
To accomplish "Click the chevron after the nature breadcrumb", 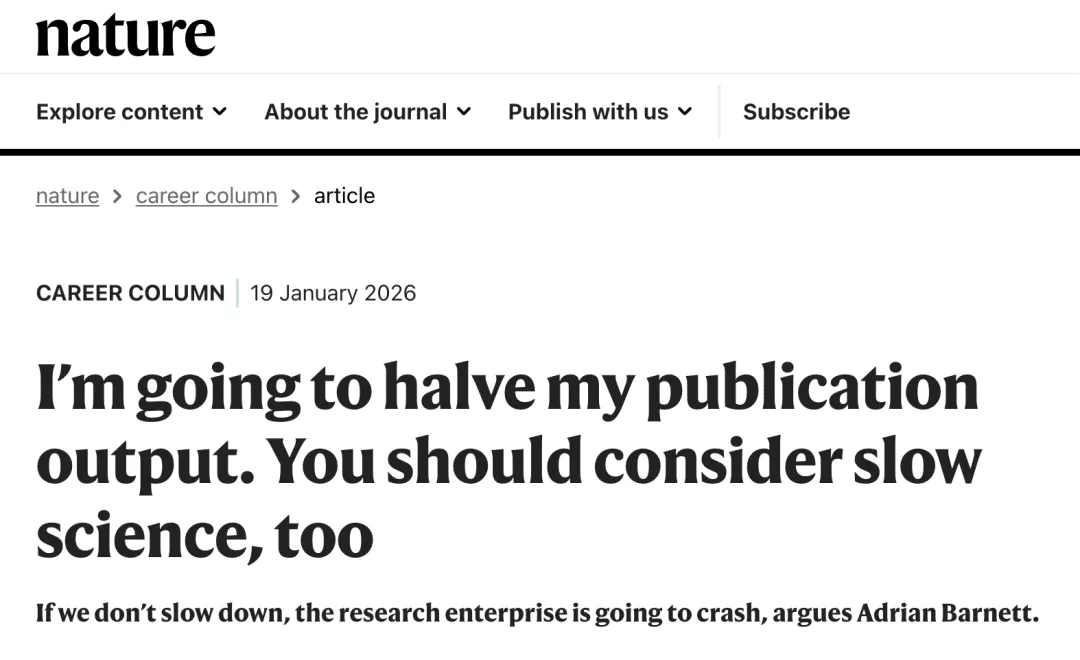I will click(x=117, y=196).
